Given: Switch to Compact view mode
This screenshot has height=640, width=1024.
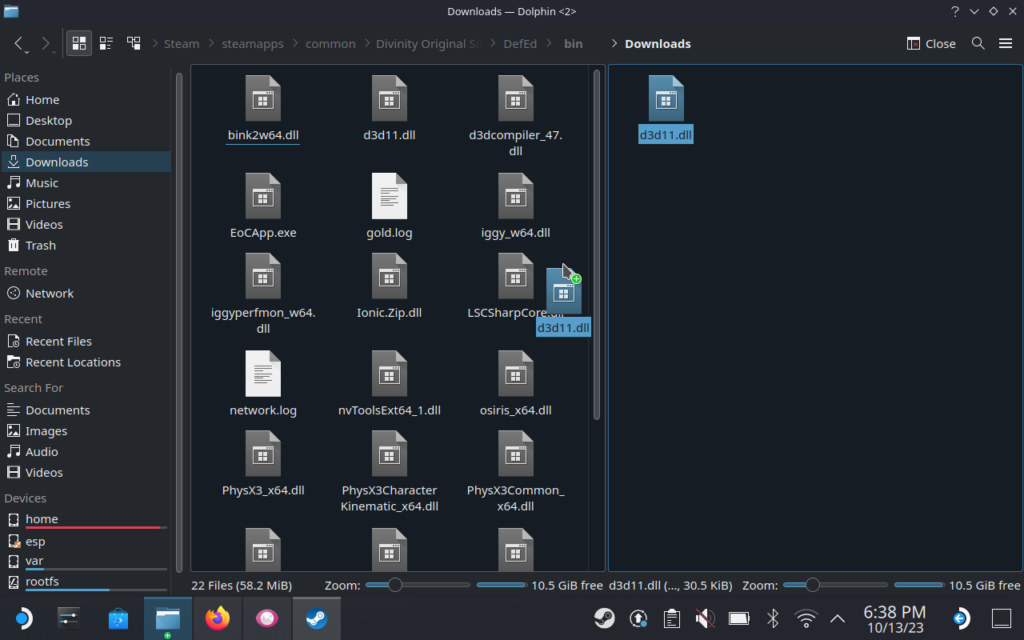Looking at the screenshot, I should (106, 44).
